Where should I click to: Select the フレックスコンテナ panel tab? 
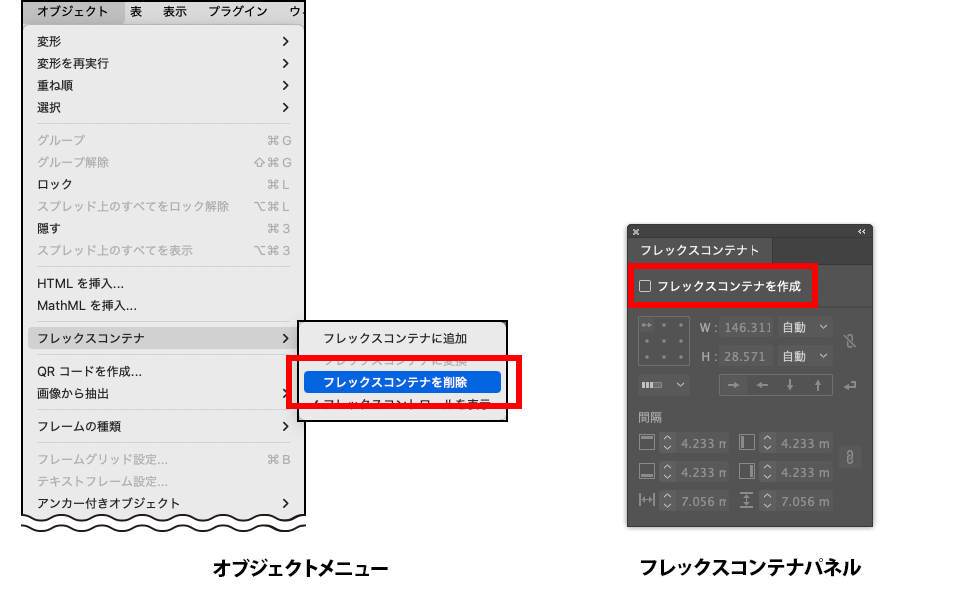point(699,250)
